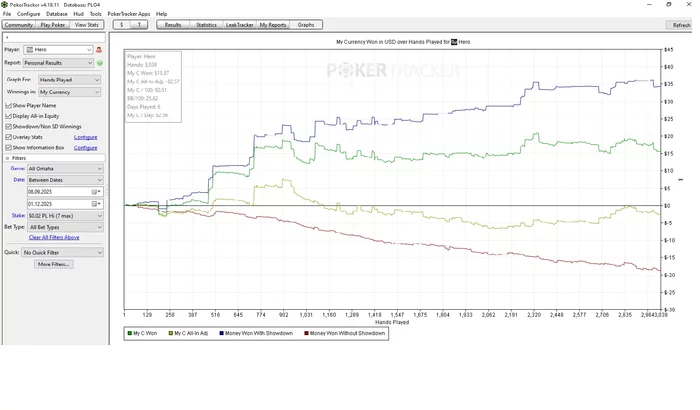This screenshot has width=700, height=410.
Task: Switch to the Graphs tab
Action: click(x=306, y=25)
